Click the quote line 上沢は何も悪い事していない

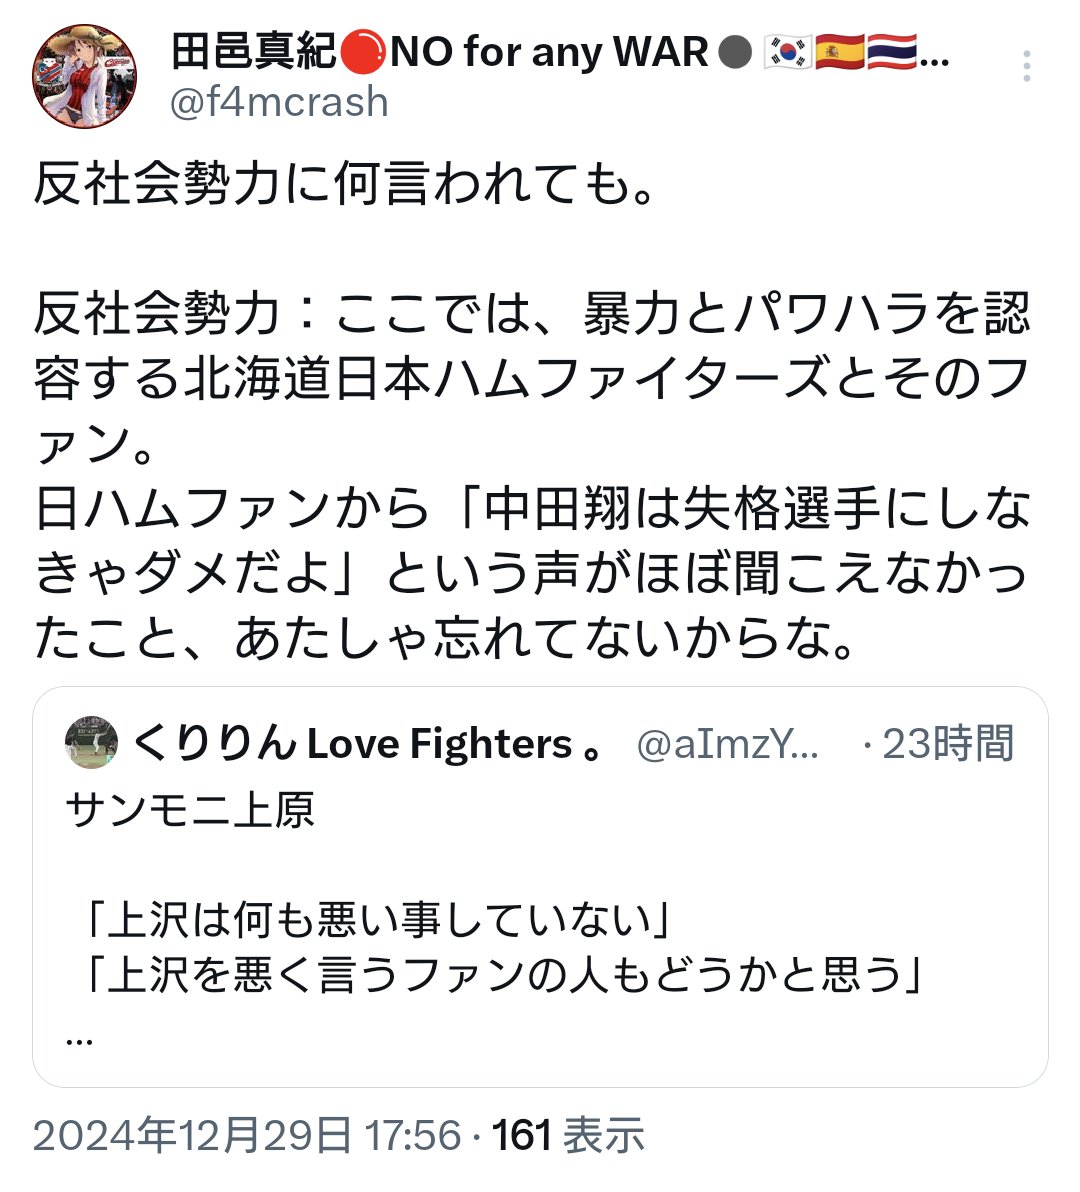375,920
